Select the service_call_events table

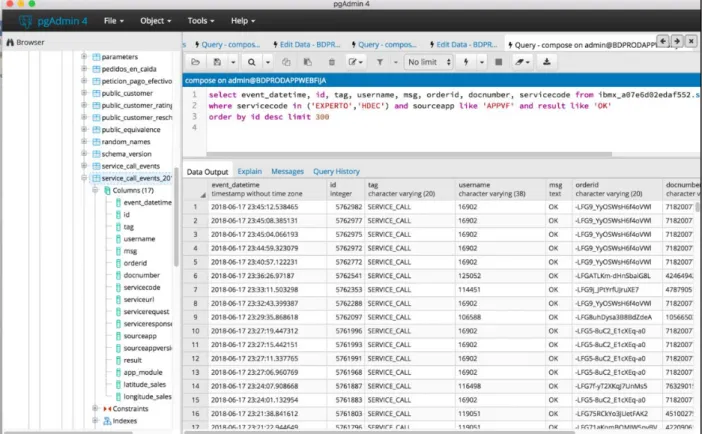click(x=130, y=166)
